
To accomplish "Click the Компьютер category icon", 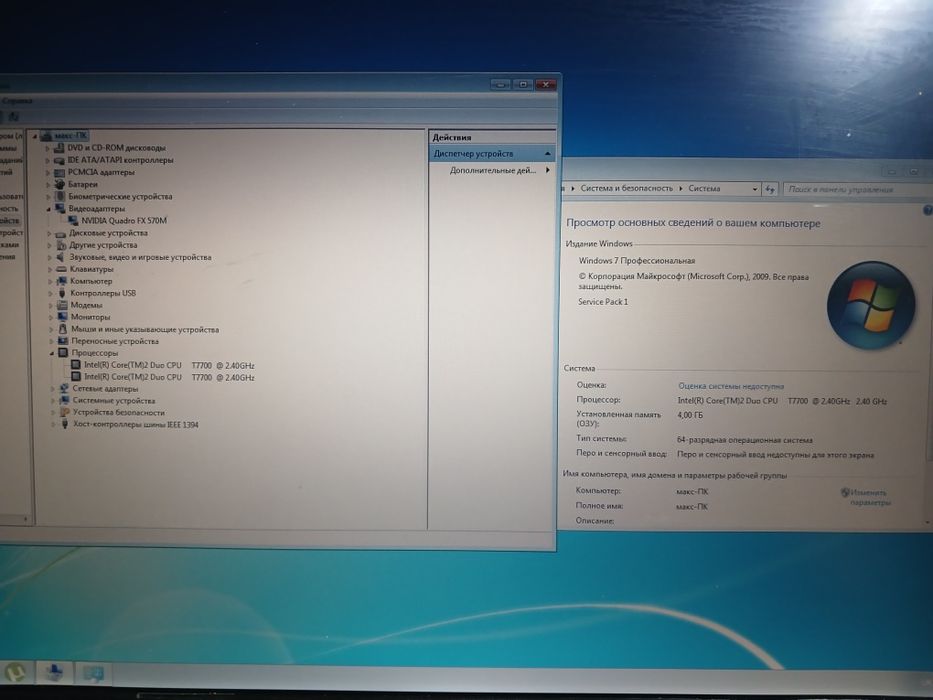I will (x=61, y=281).
